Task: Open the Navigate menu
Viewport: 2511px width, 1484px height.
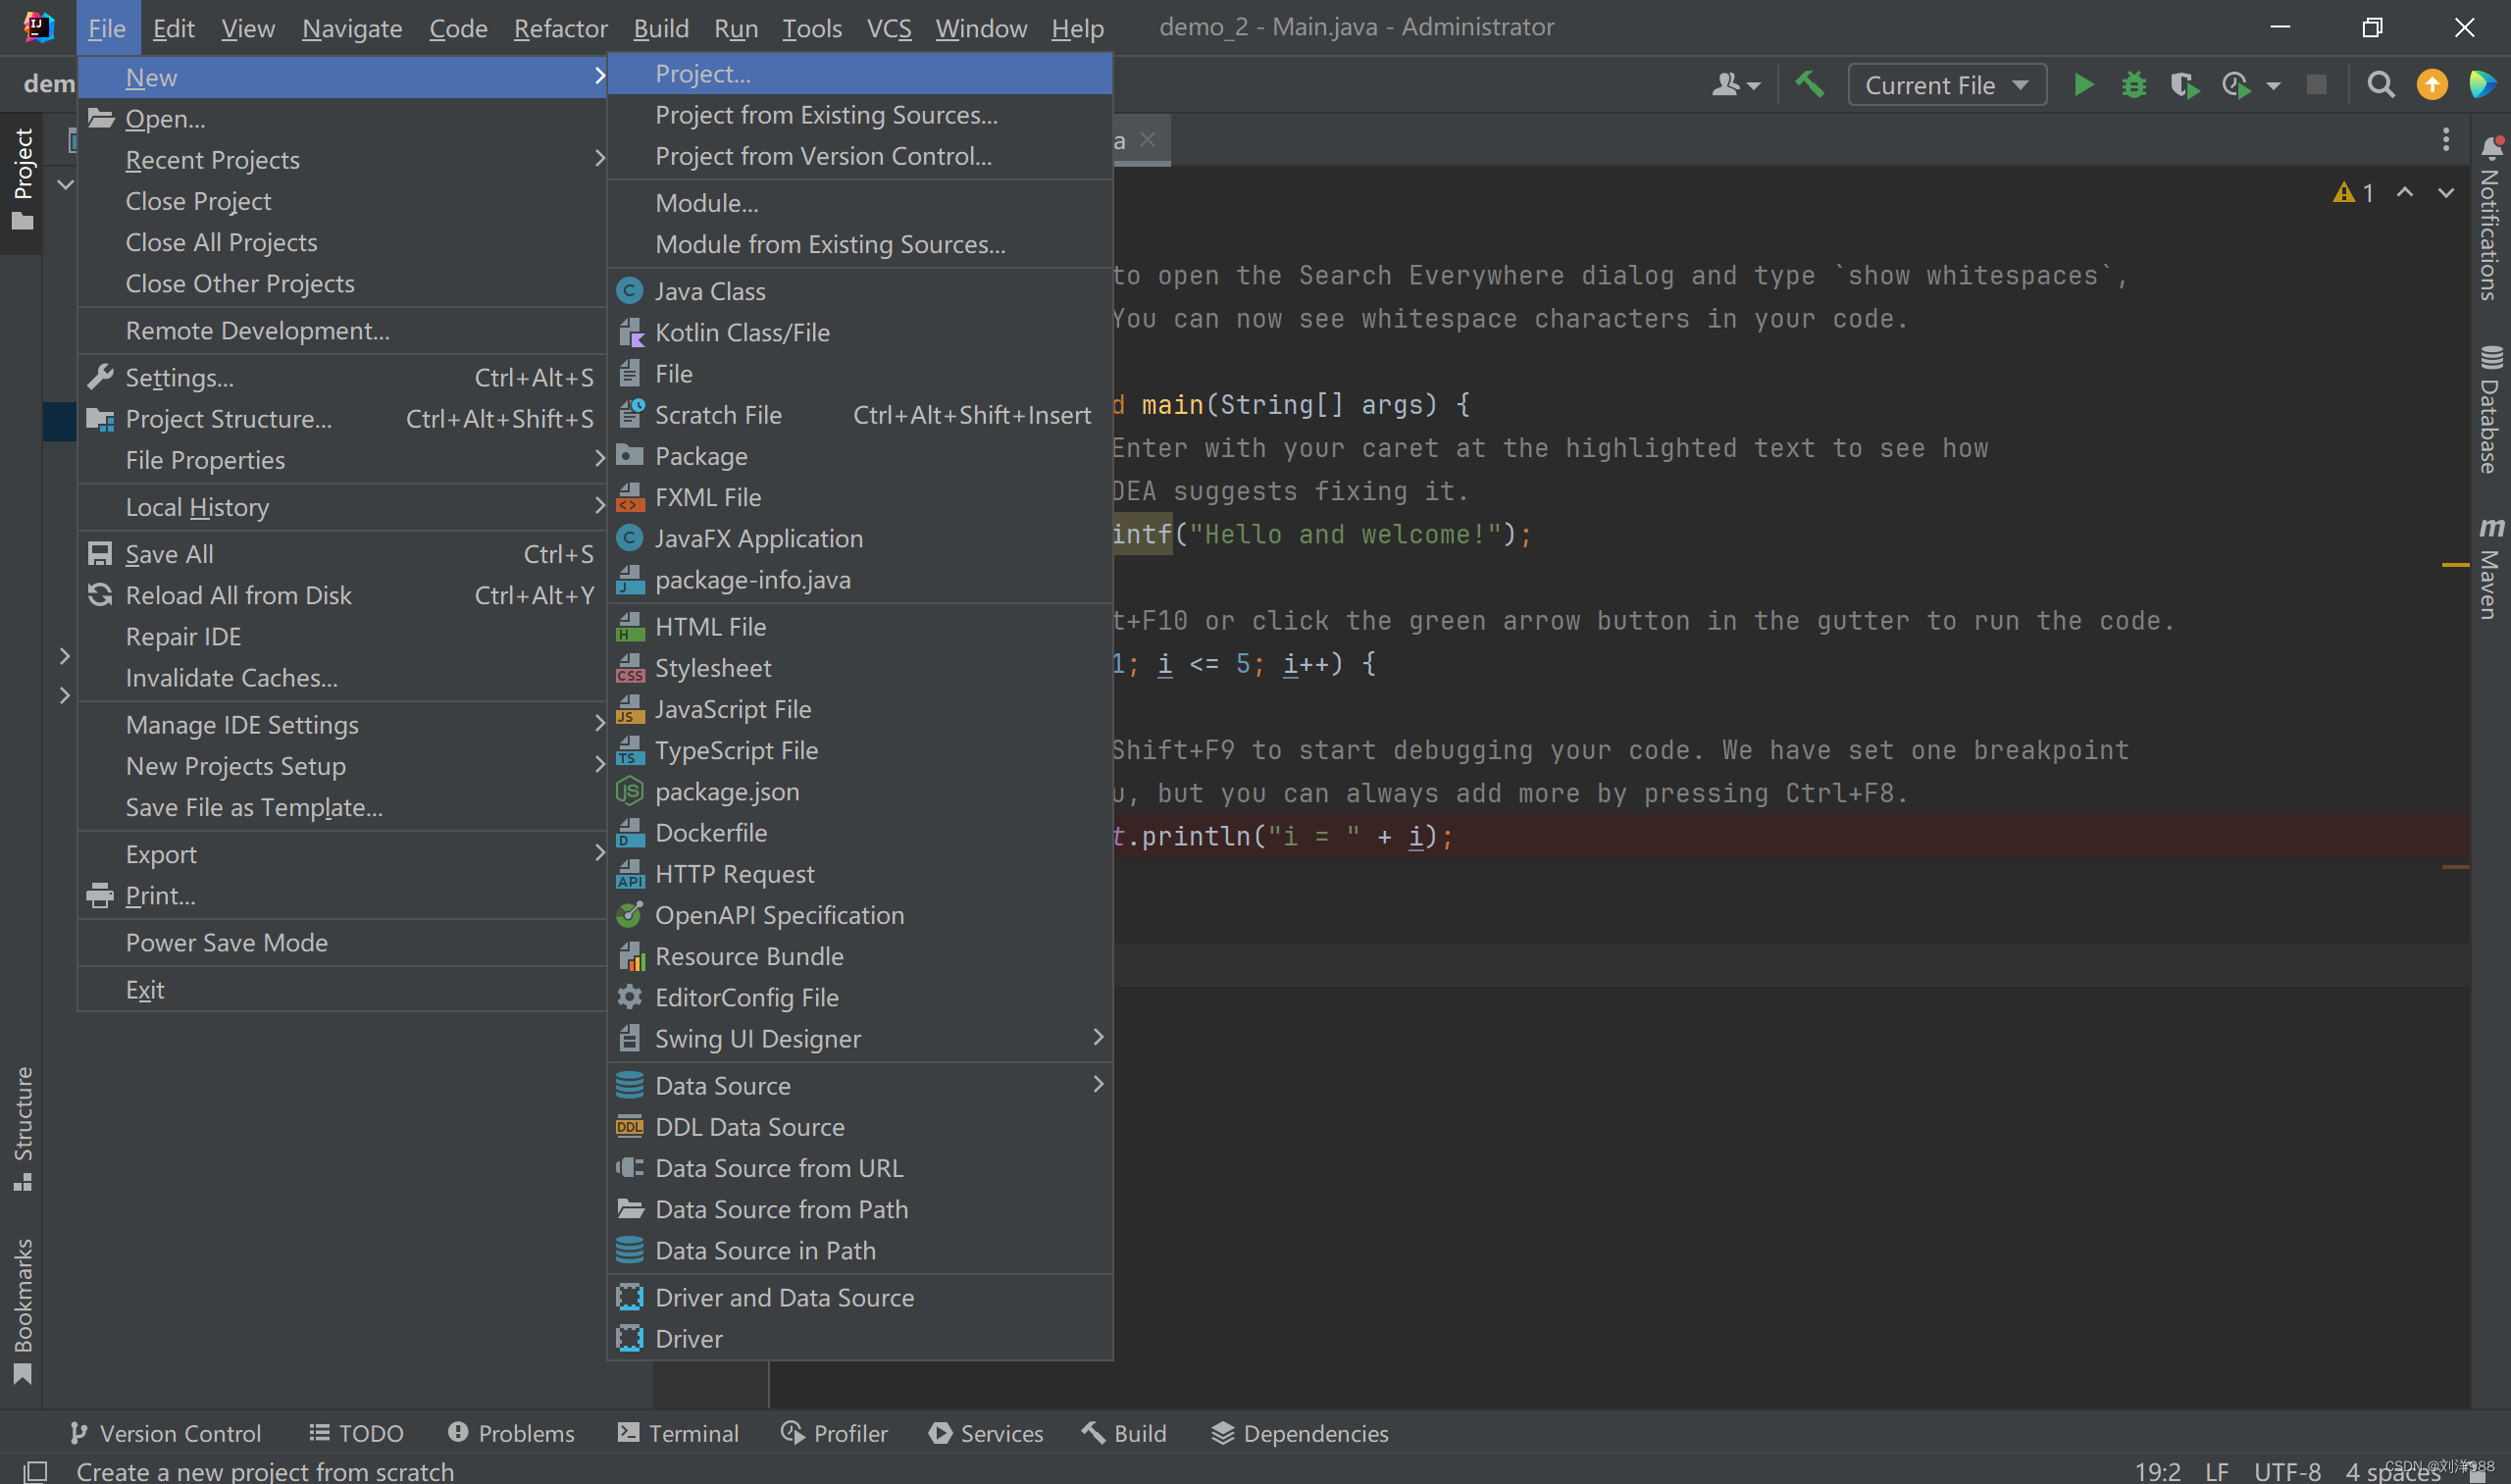Action: (x=352, y=28)
